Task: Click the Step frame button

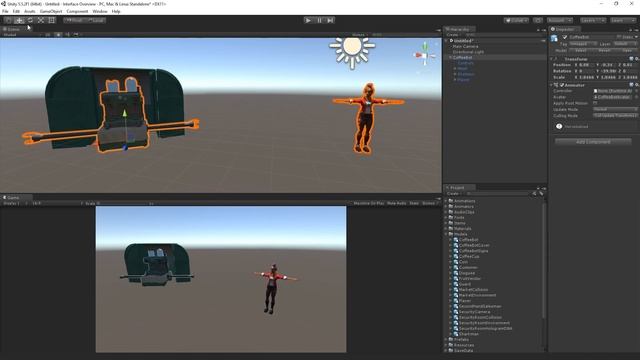Action: [x=330, y=20]
